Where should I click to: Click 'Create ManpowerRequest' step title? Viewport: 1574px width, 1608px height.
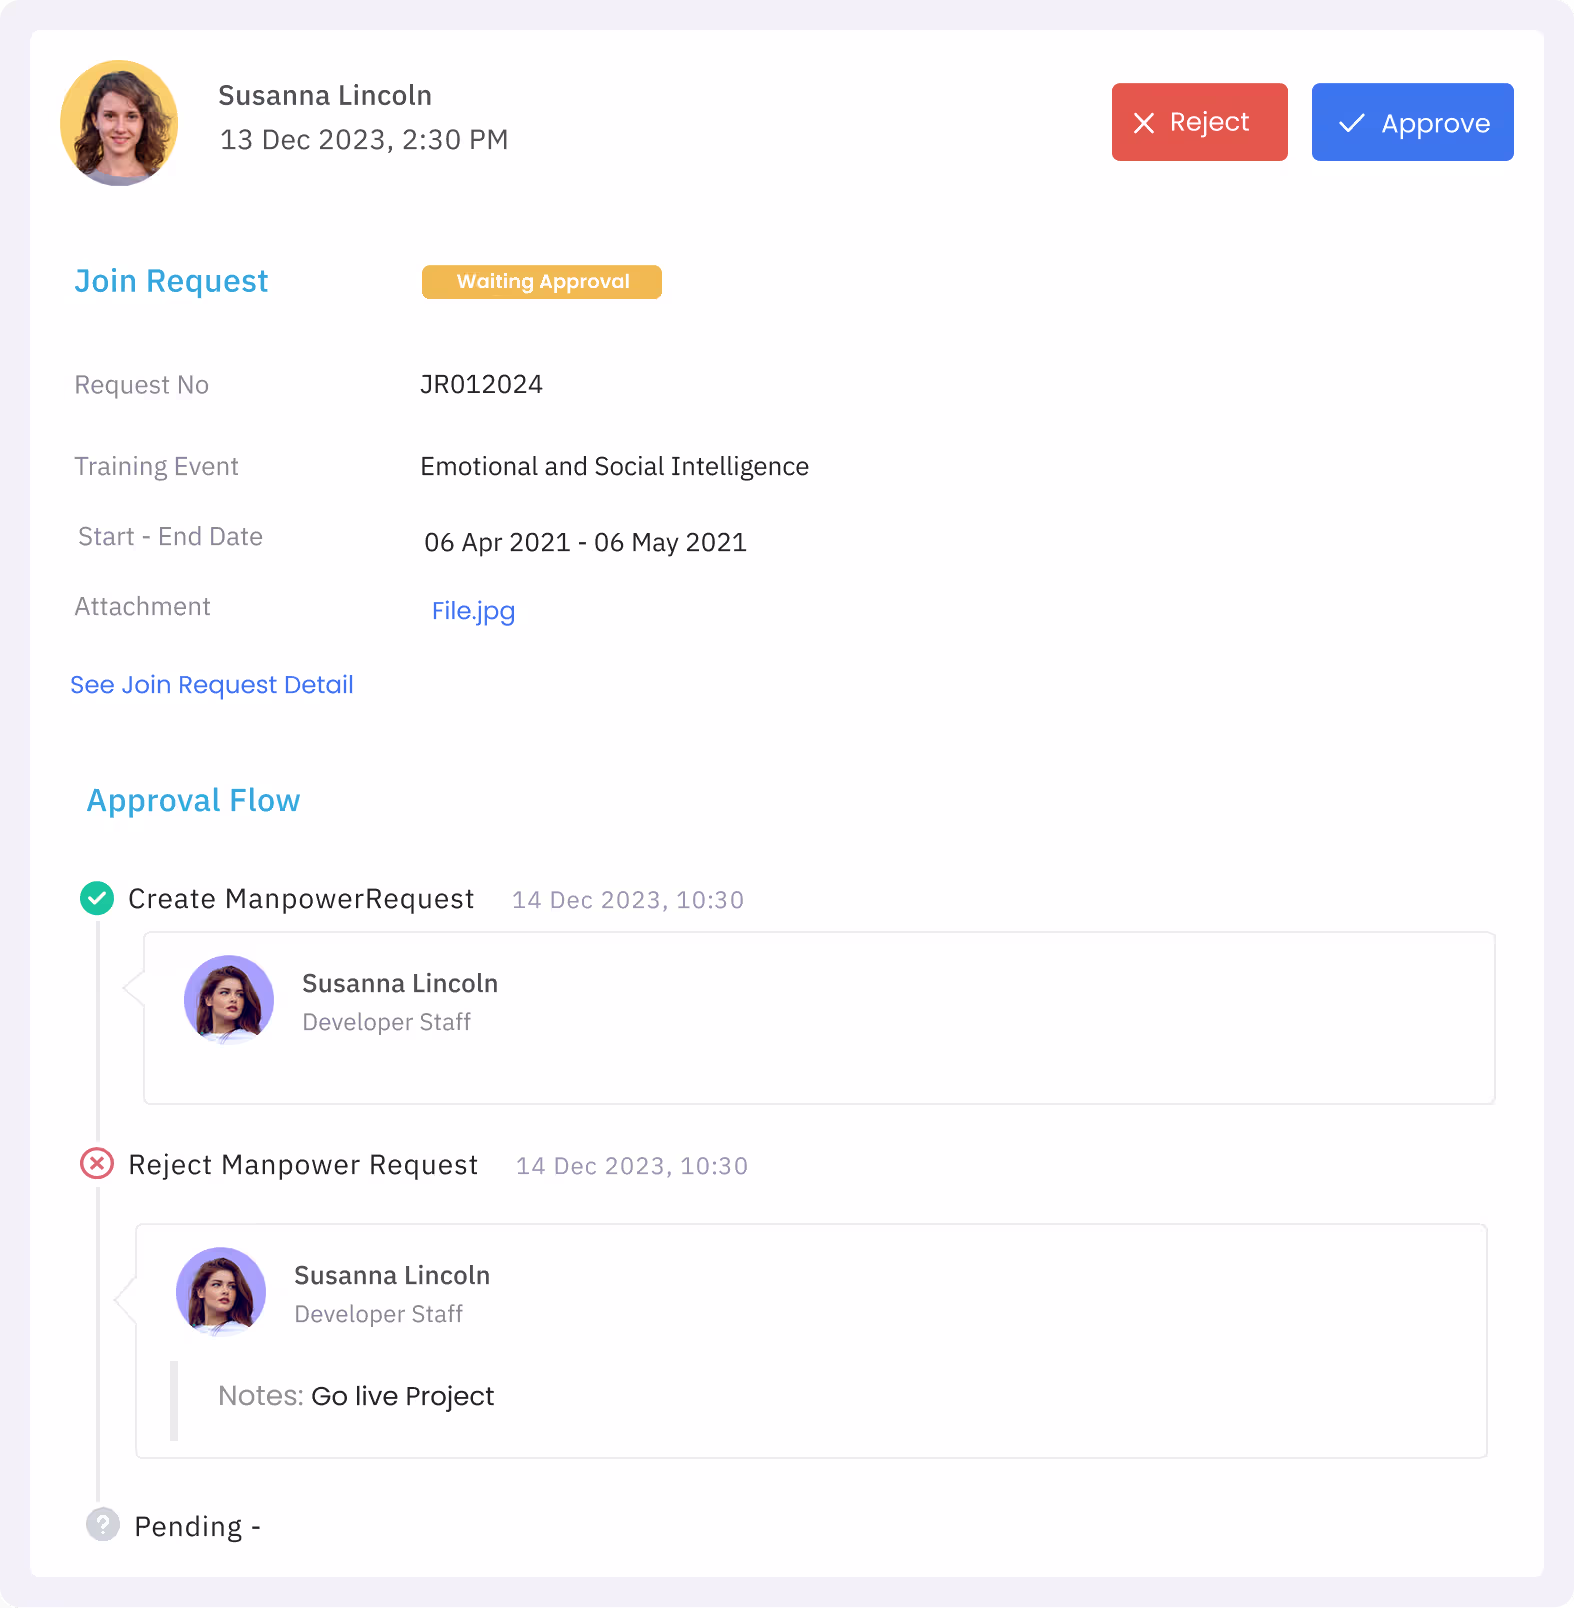301,899
